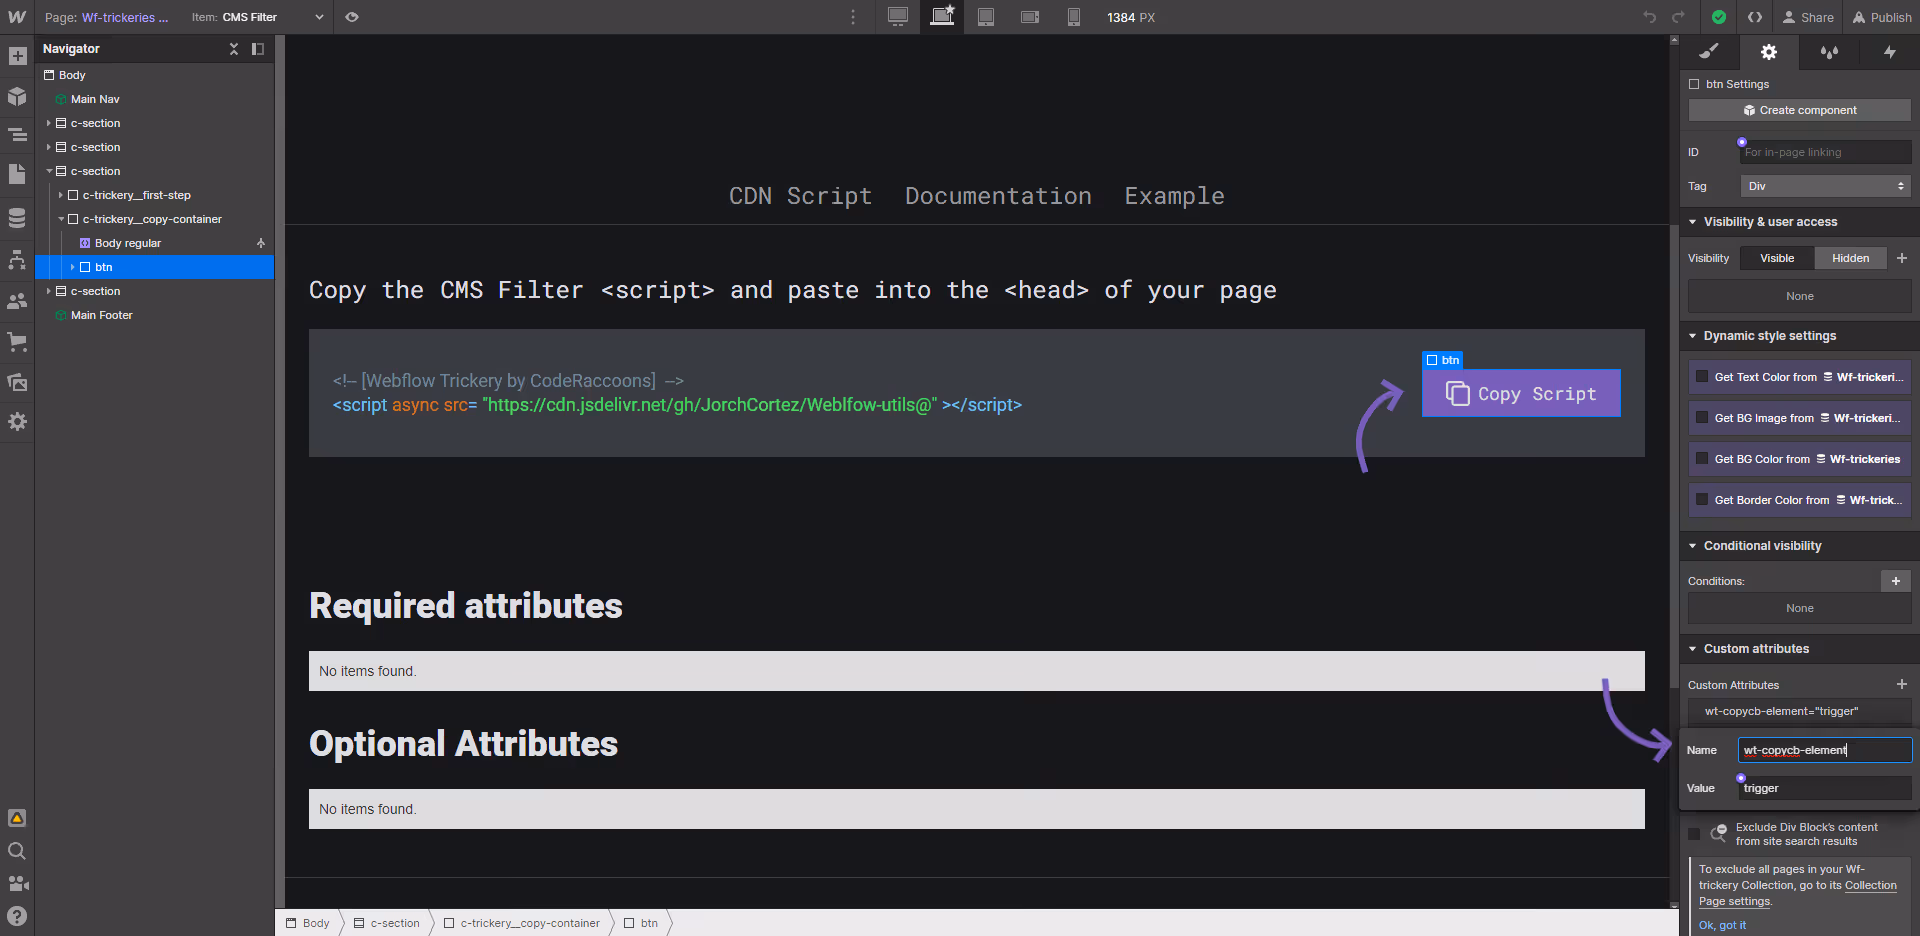Undo the last action
Viewport: 1920px width, 936px height.
click(1650, 17)
